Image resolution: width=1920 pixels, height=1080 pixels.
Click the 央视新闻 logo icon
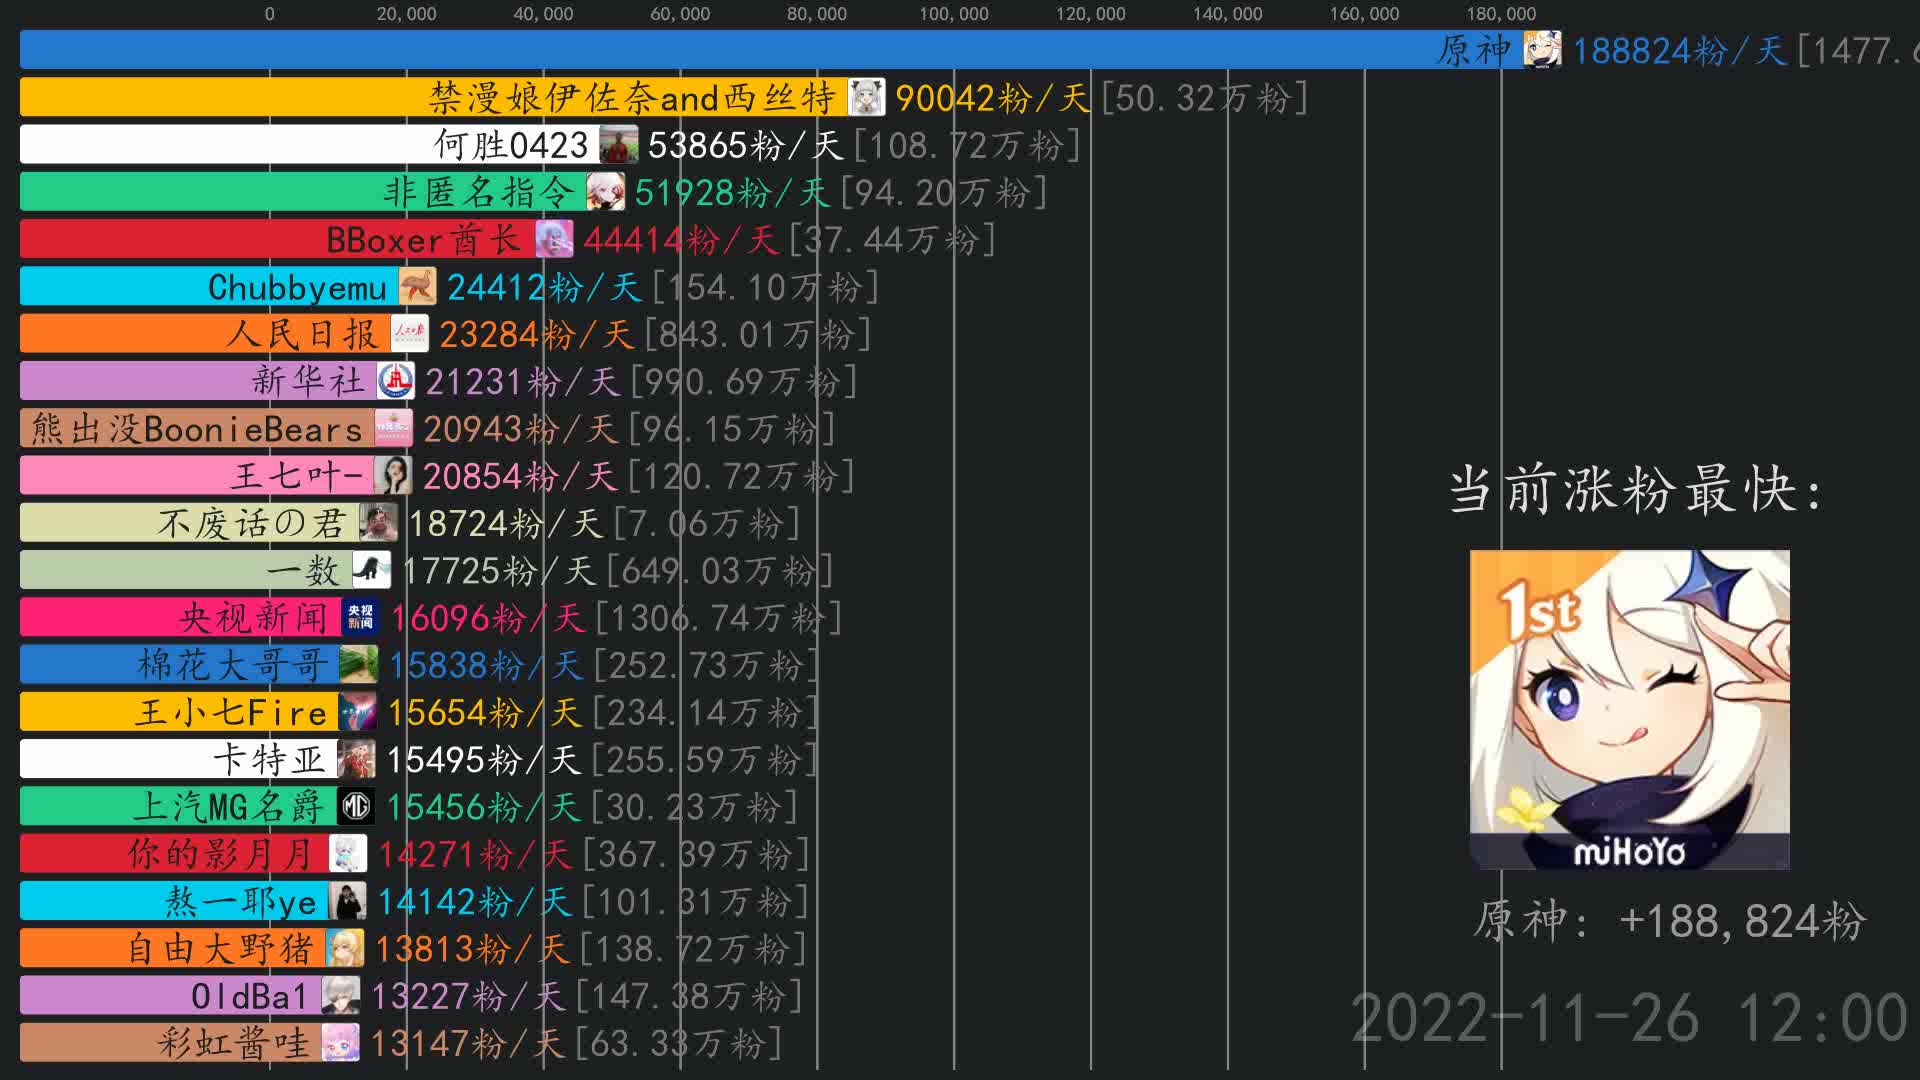click(x=361, y=617)
